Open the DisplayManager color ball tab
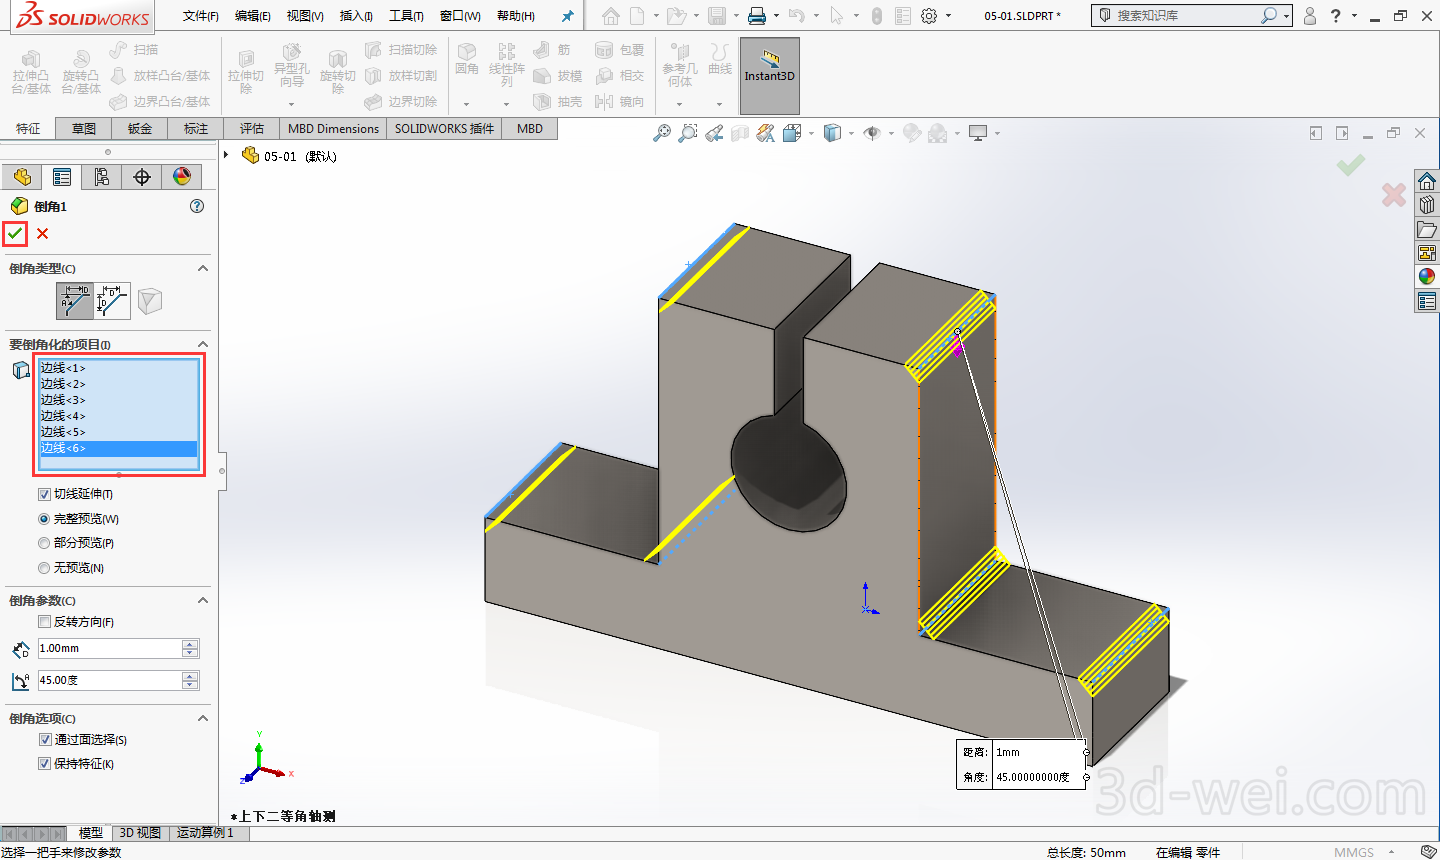 pos(182,177)
